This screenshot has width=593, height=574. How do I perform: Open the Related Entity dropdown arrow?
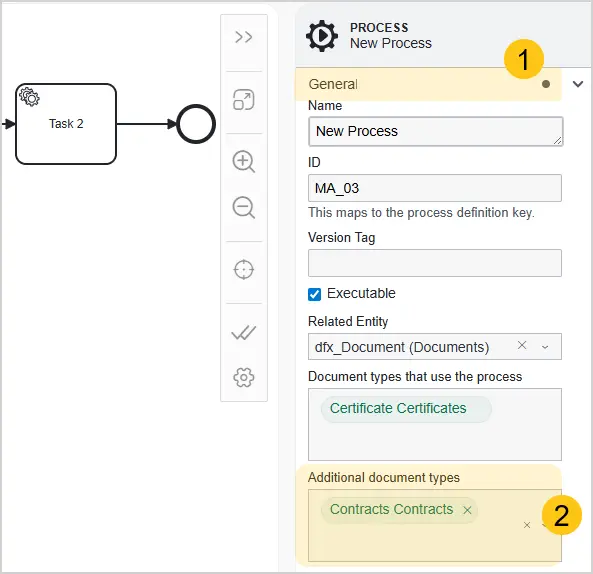point(545,347)
